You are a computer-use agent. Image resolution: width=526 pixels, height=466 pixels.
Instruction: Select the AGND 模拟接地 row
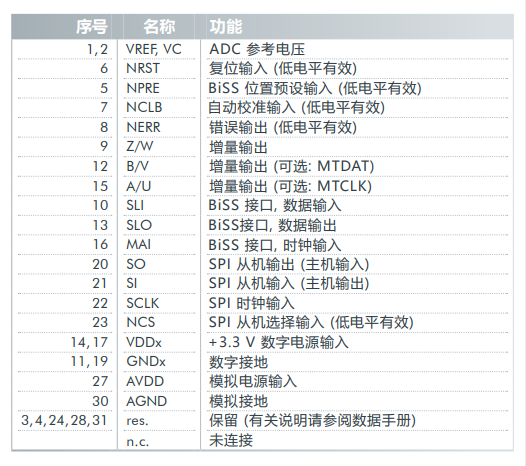tap(263, 401)
